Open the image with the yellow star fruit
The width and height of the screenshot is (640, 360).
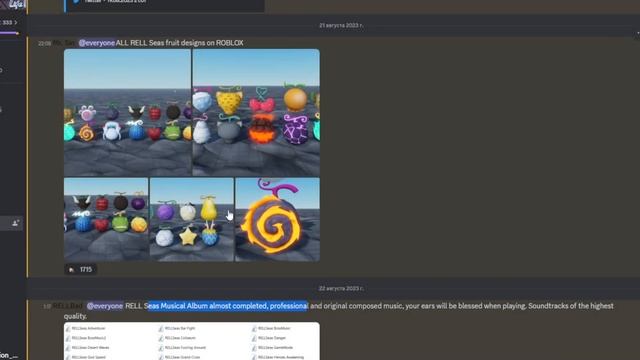pyautogui.click(x=192, y=219)
